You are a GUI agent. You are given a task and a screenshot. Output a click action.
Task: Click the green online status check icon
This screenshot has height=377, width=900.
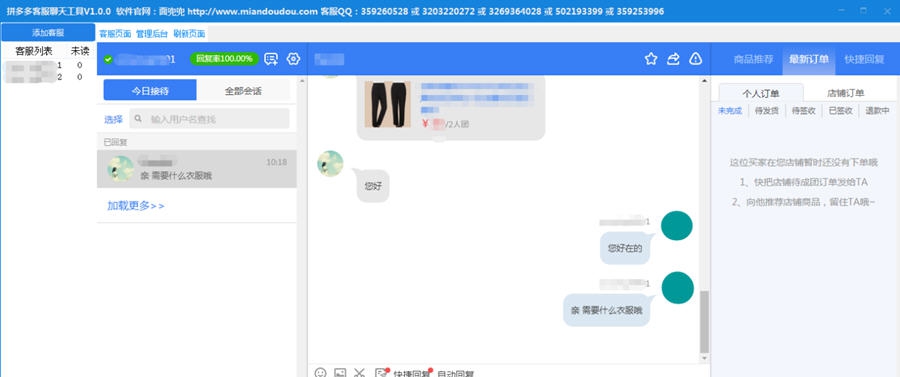[108, 59]
